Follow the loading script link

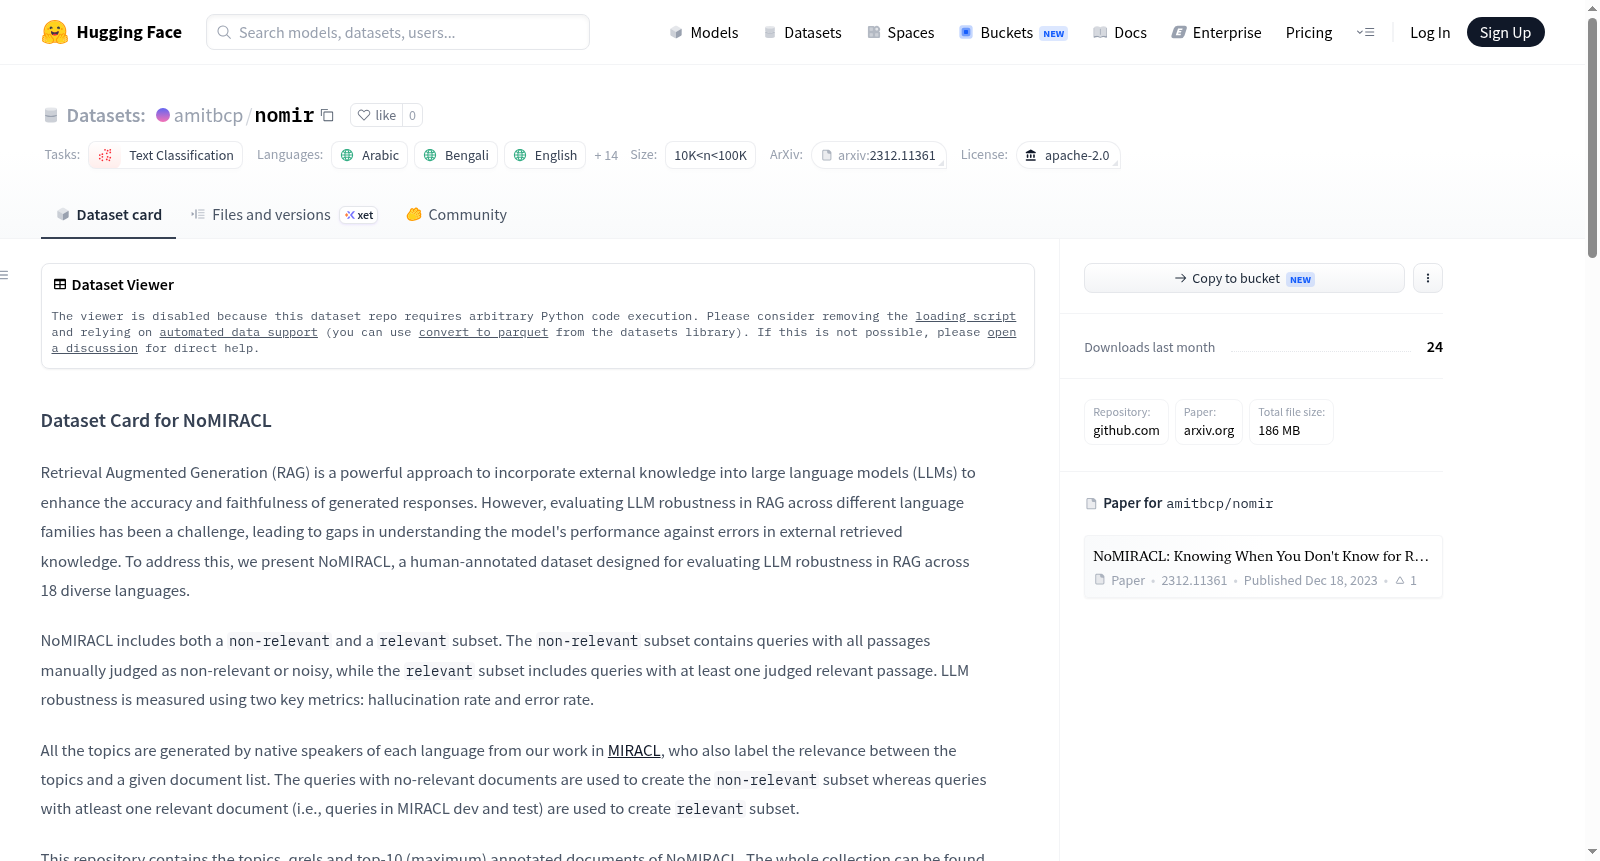coord(965,316)
